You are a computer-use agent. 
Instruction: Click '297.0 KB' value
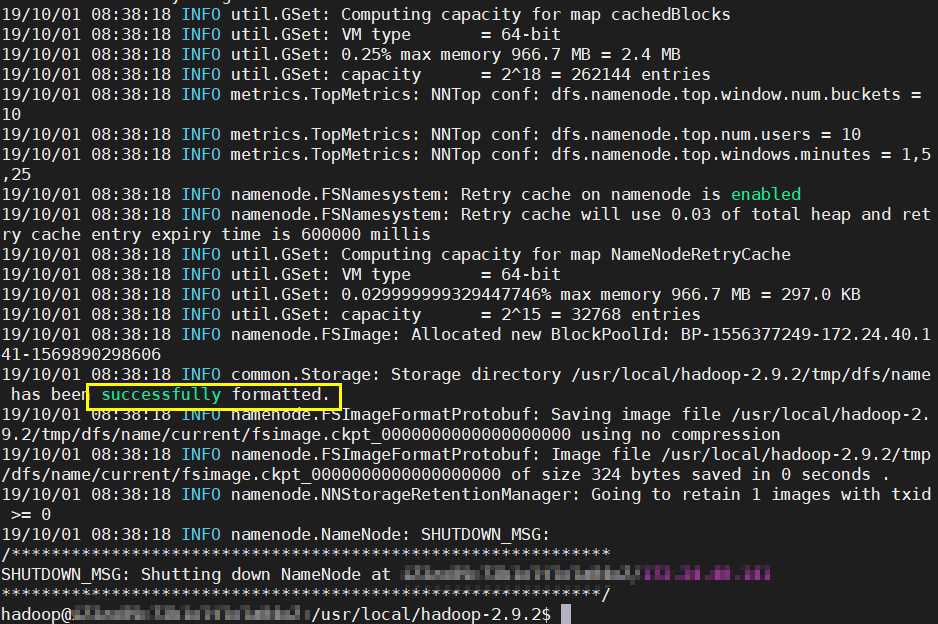tap(815, 295)
